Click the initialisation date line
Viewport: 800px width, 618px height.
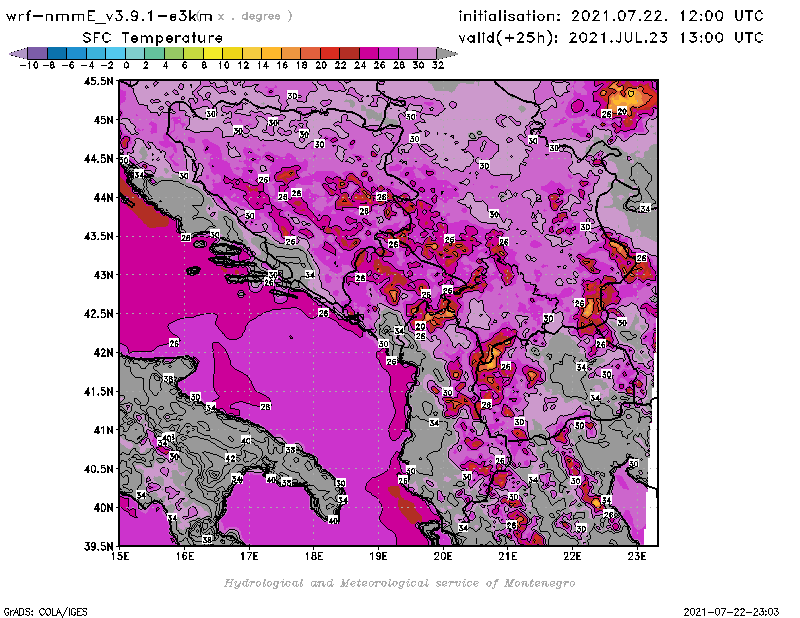[x=611, y=16]
